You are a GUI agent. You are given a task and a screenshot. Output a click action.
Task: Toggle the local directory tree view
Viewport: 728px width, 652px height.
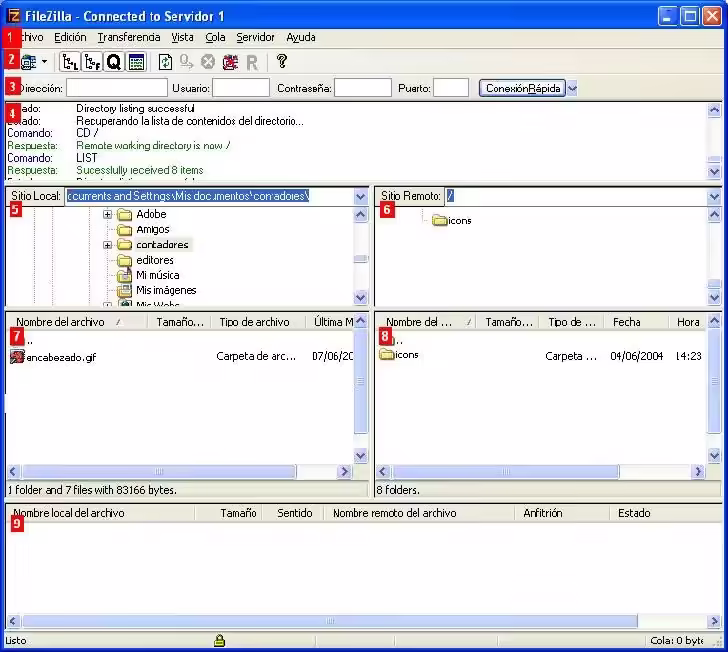[70, 62]
